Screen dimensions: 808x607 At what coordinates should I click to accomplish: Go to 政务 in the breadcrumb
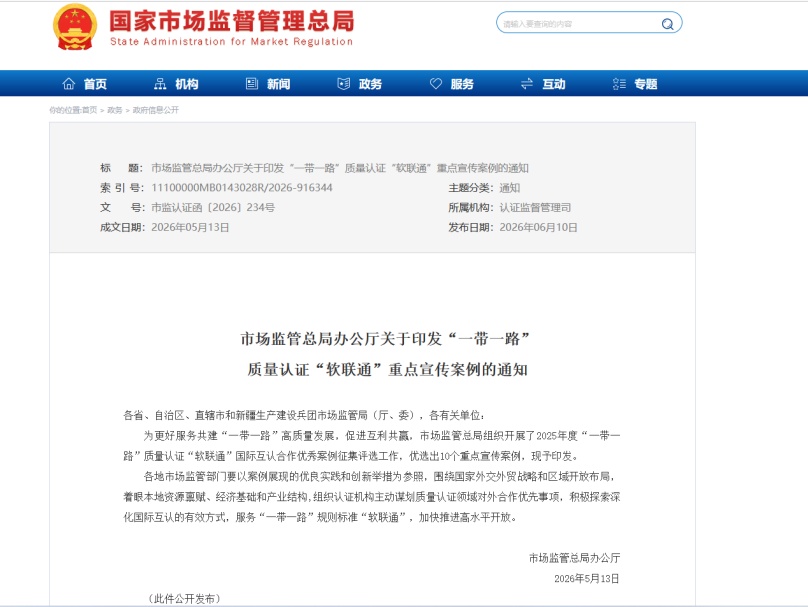(114, 110)
